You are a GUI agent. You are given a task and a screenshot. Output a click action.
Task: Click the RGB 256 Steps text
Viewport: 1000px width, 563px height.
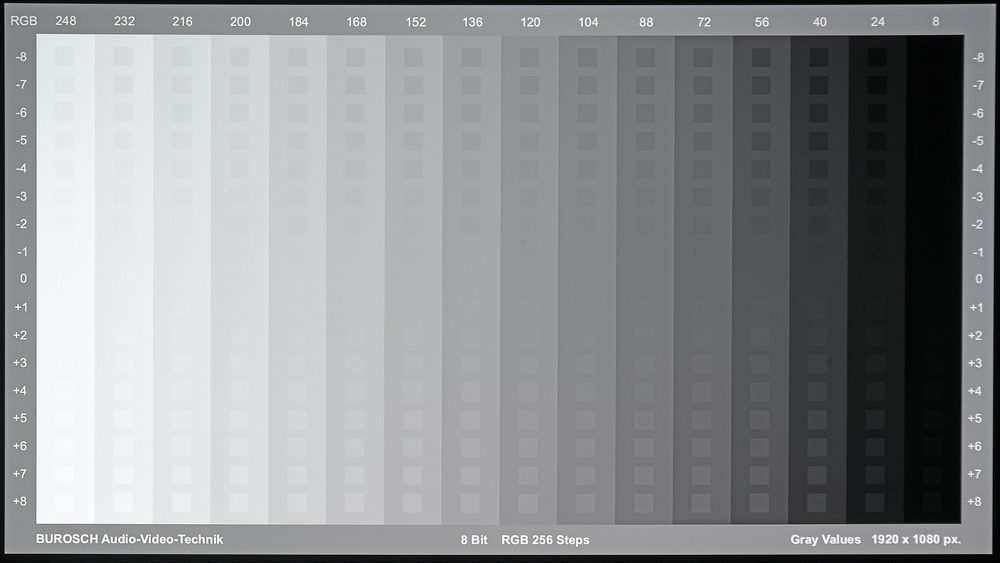(x=545, y=540)
